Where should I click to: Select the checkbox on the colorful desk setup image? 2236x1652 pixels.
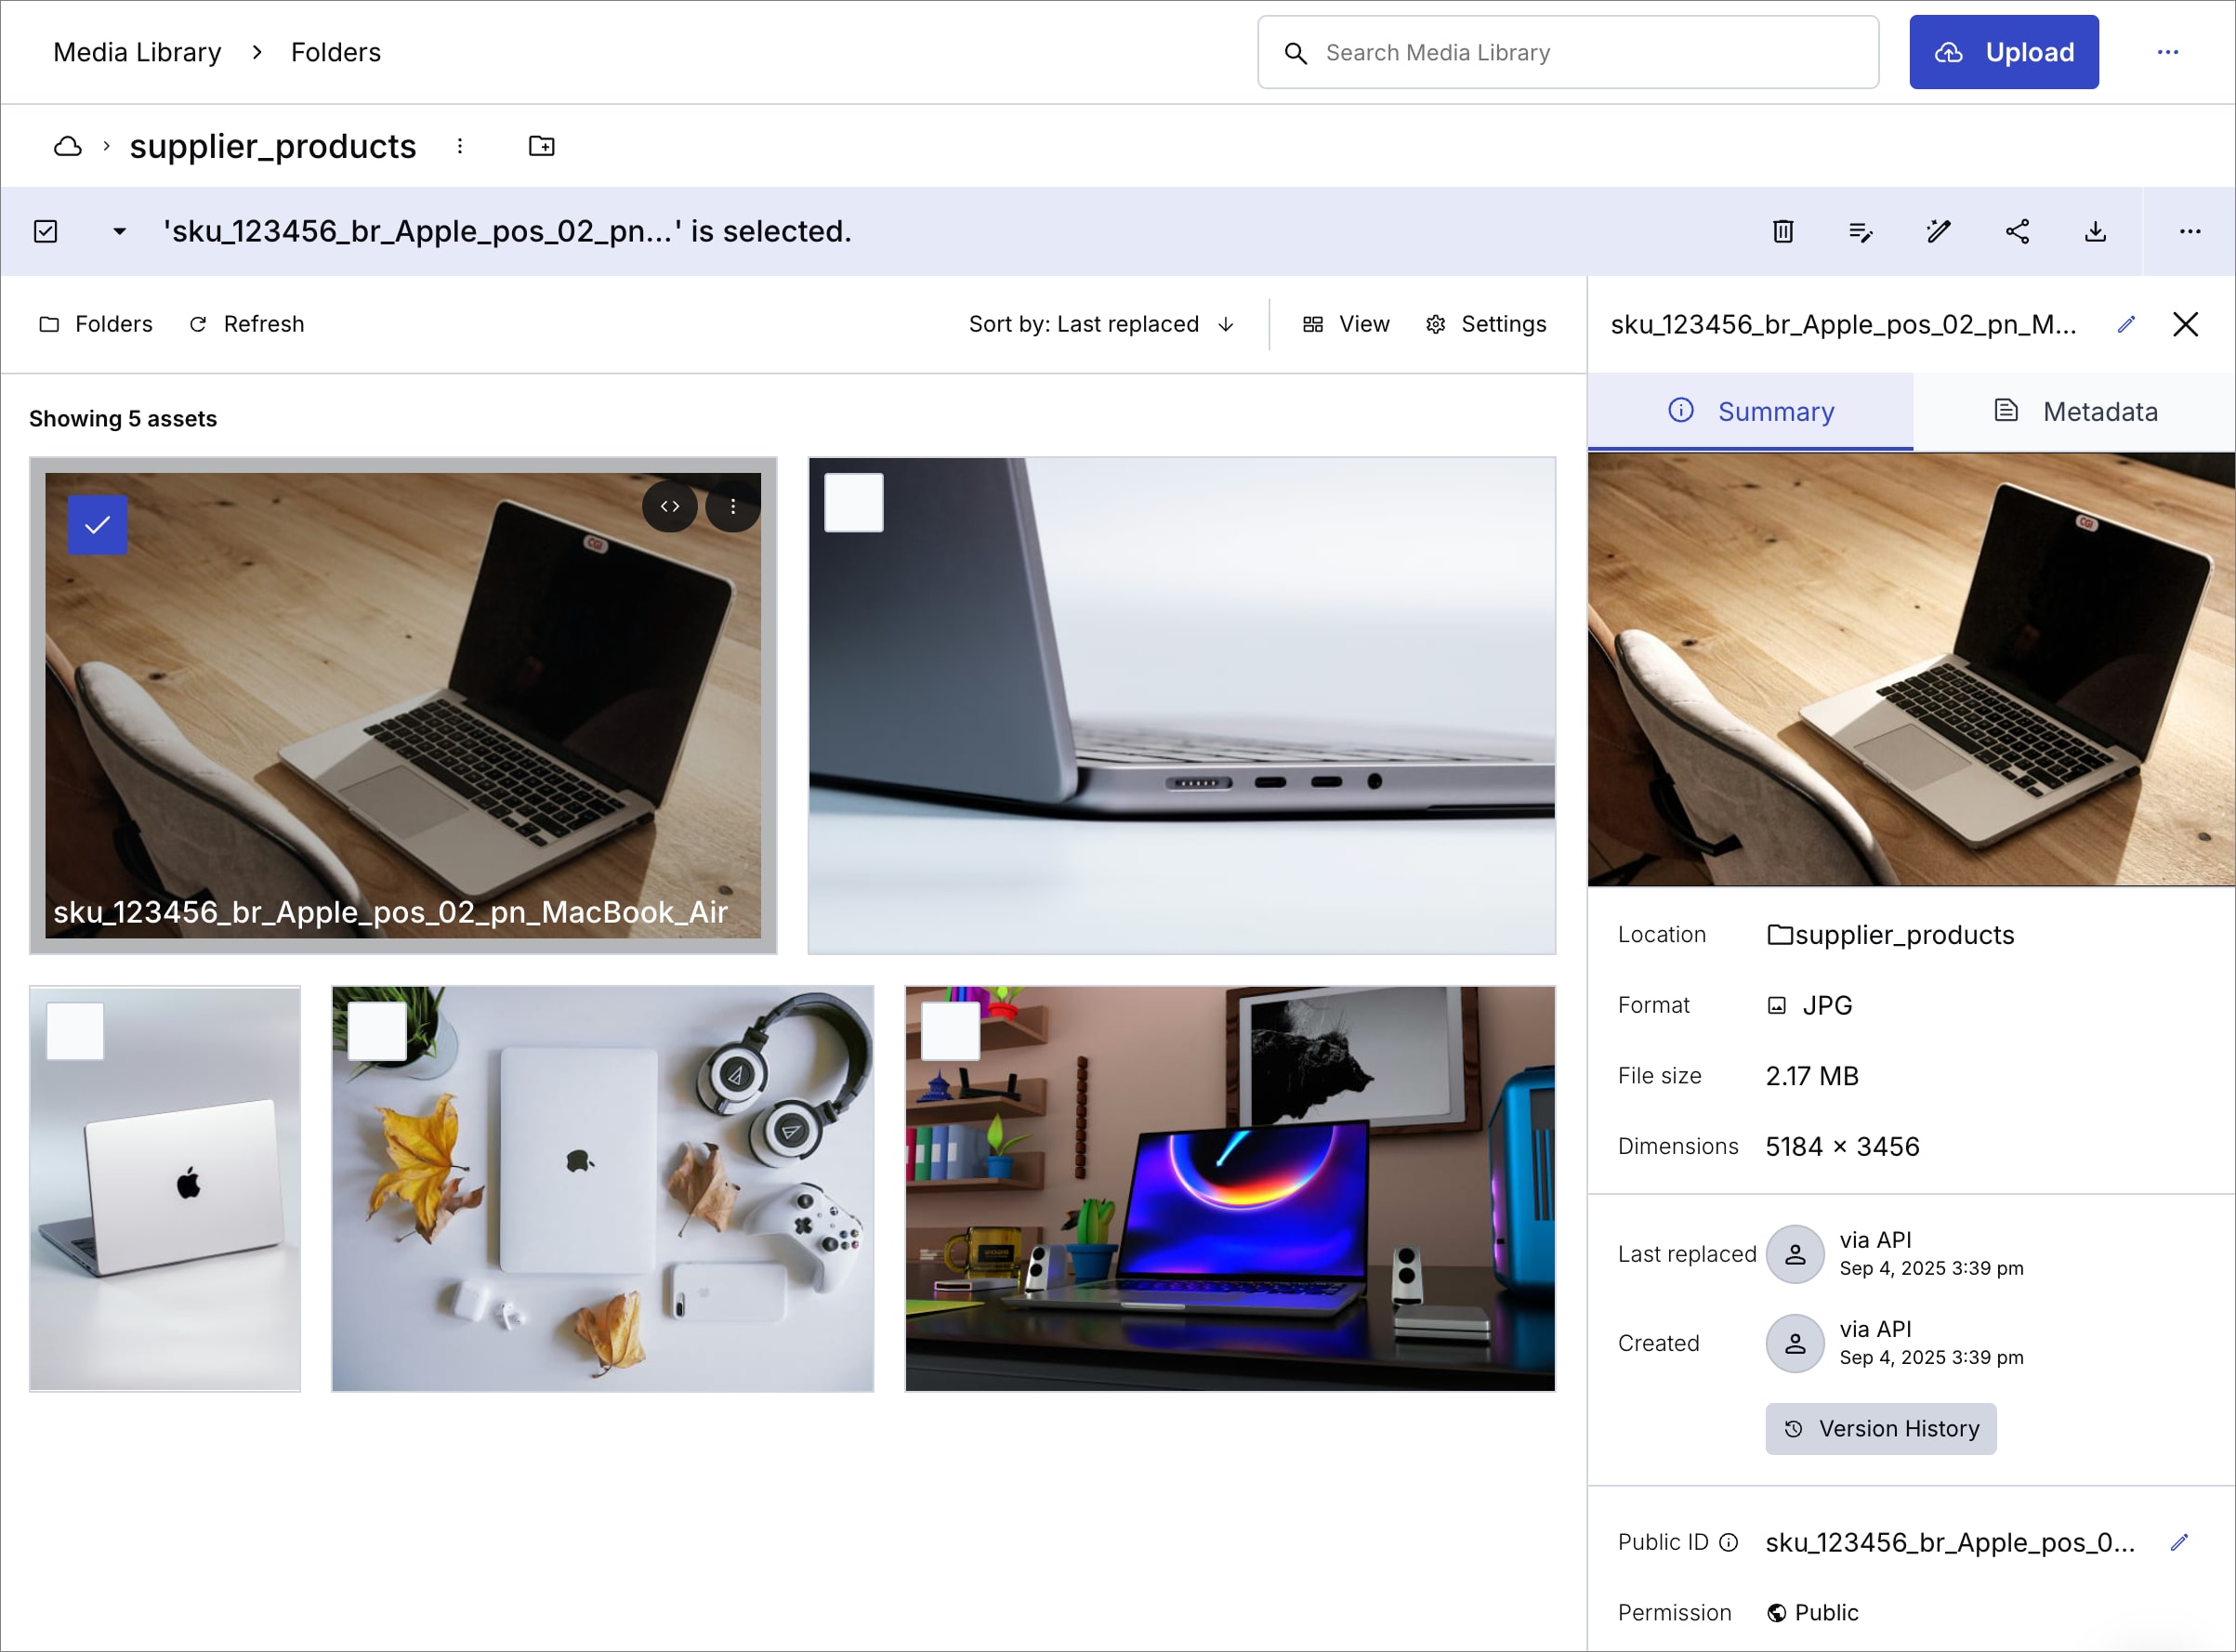(949, 1031)
